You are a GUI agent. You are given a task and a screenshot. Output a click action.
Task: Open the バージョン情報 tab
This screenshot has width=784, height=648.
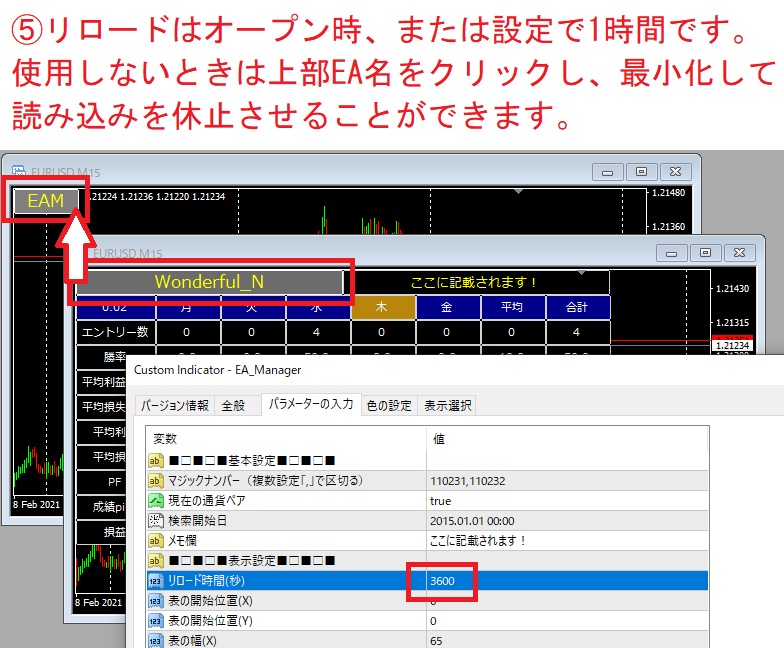[174, 405]
